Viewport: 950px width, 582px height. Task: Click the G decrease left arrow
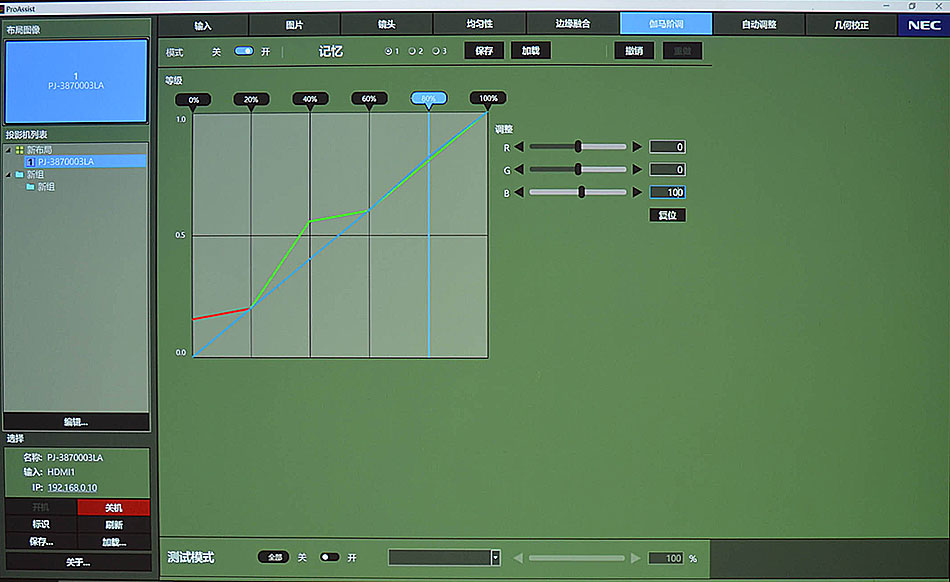[x=519, y=169]
